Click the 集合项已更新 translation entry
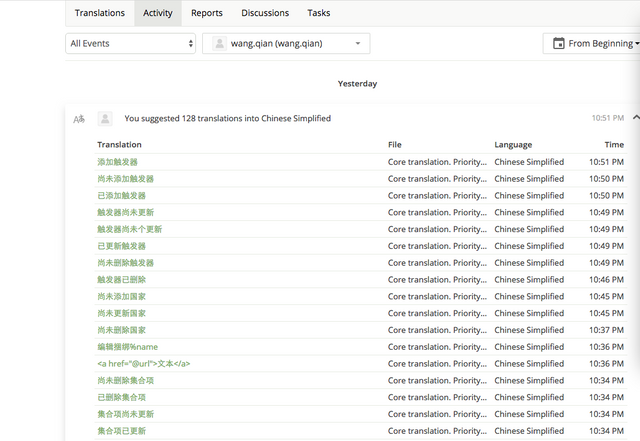The image size is (640, 441). pos(122,431)
